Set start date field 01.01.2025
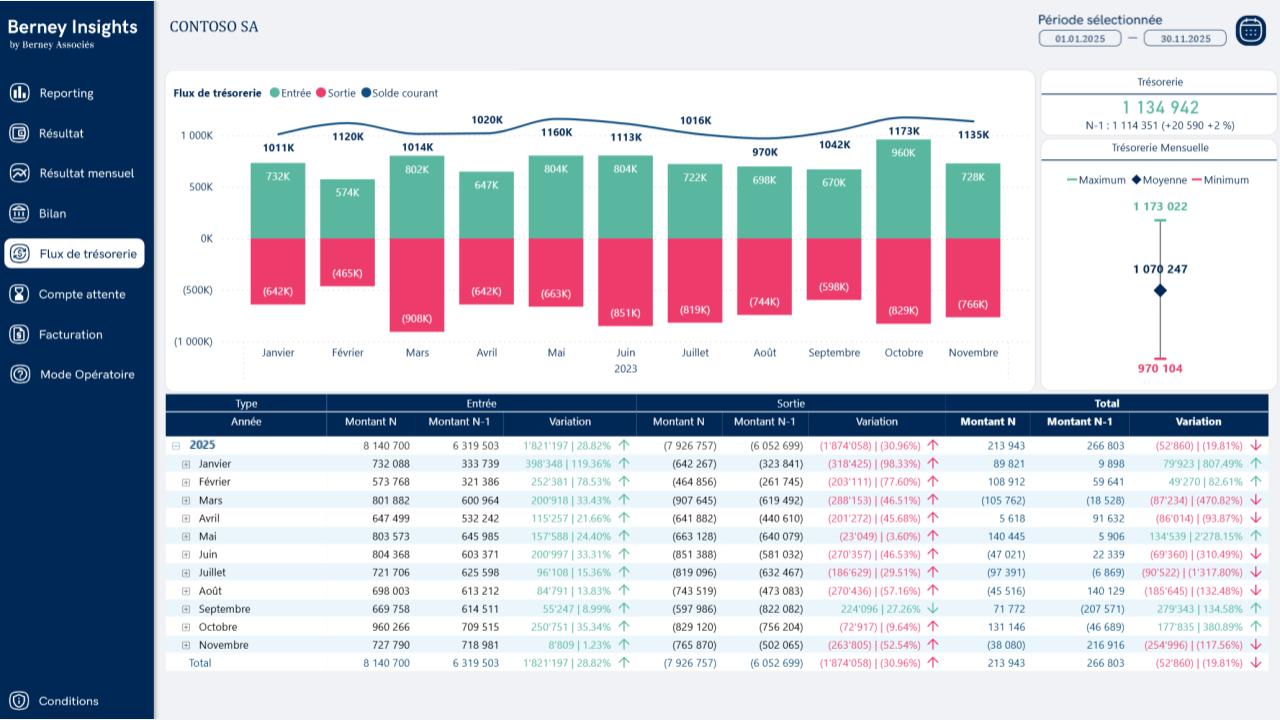This screenshot has width=1280, height=720. click(x=1080, y=39)
